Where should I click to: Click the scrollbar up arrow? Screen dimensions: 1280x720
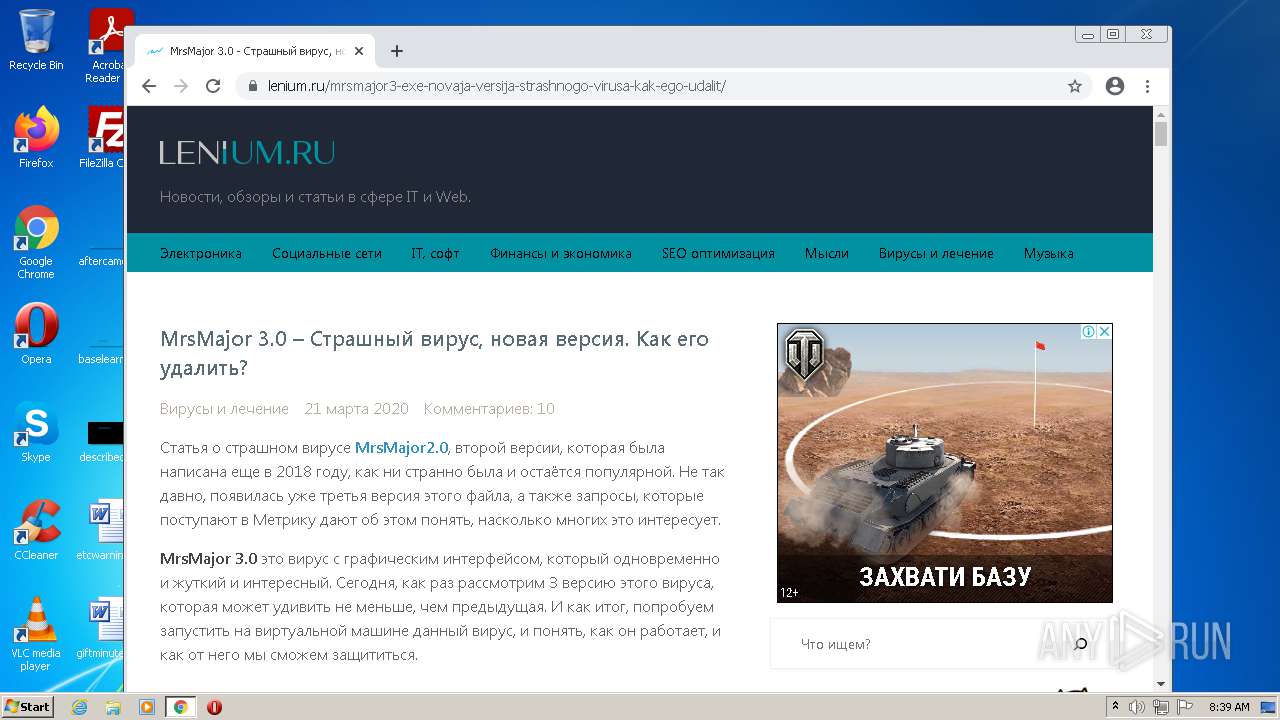pos(1161,113)
